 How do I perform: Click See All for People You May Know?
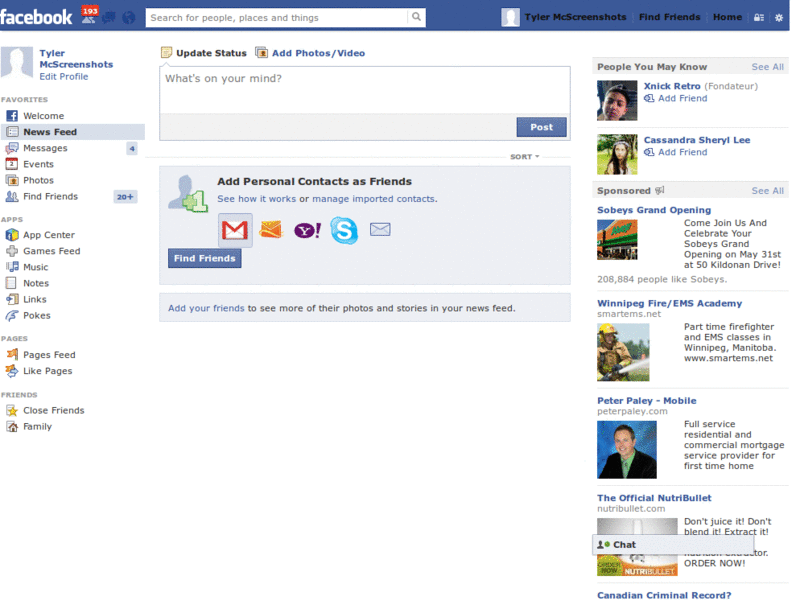coord(767,67)
